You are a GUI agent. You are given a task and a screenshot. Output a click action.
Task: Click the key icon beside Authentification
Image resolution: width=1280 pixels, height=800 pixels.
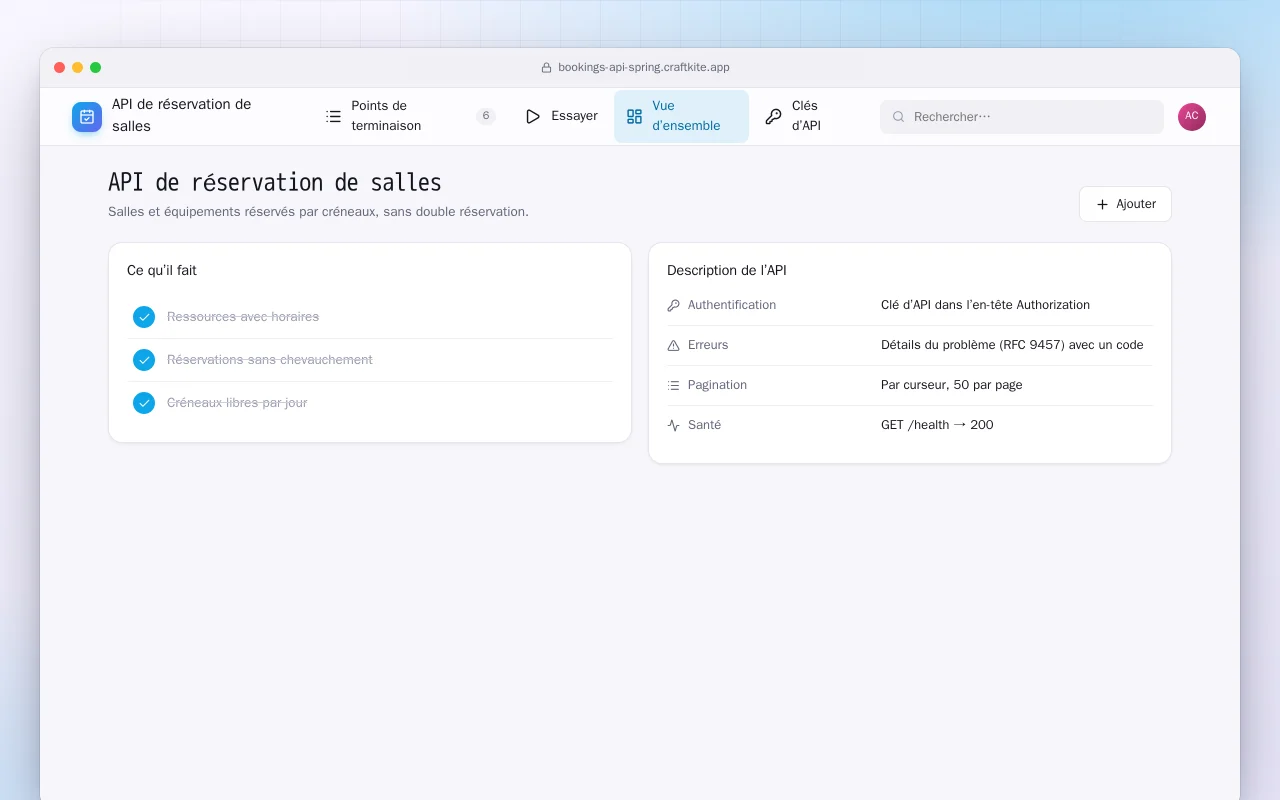coord(673,305)
